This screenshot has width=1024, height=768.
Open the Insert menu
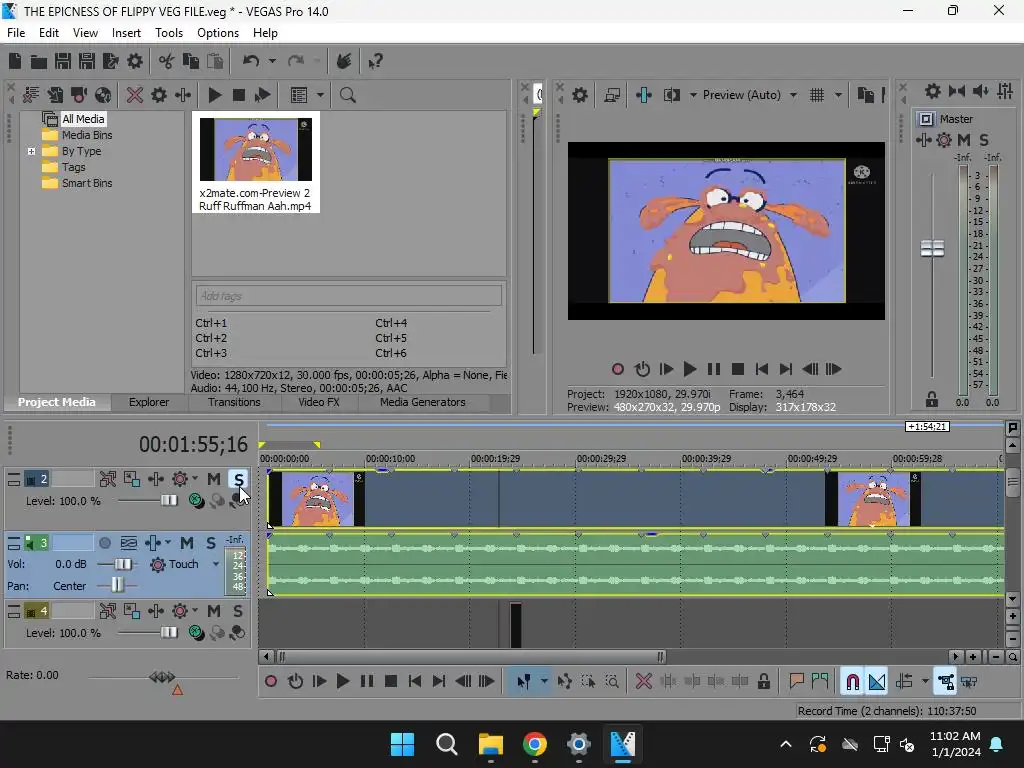(x=126, y=33)
